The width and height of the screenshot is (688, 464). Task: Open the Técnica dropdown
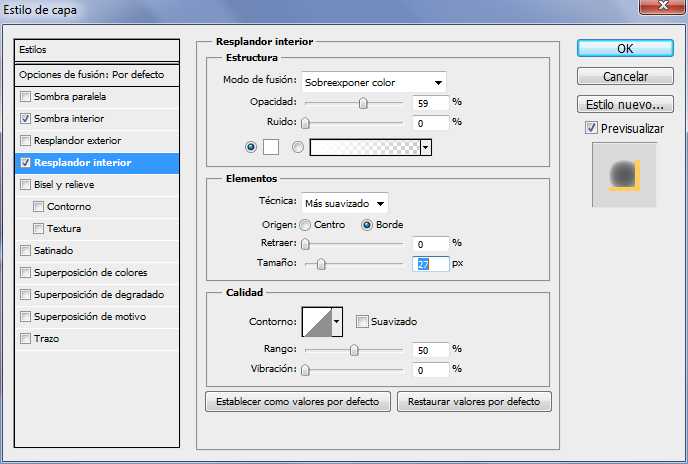pos(344,203)
